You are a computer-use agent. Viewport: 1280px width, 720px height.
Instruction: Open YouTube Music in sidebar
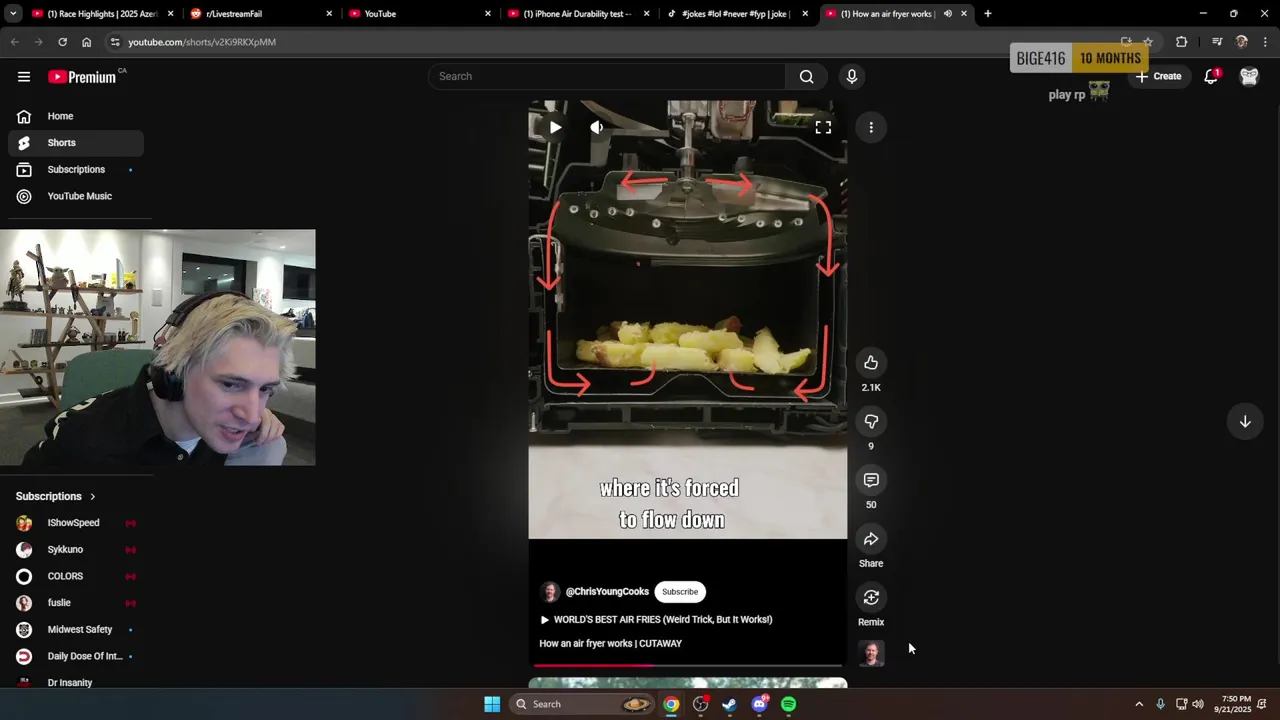[76, 196]
